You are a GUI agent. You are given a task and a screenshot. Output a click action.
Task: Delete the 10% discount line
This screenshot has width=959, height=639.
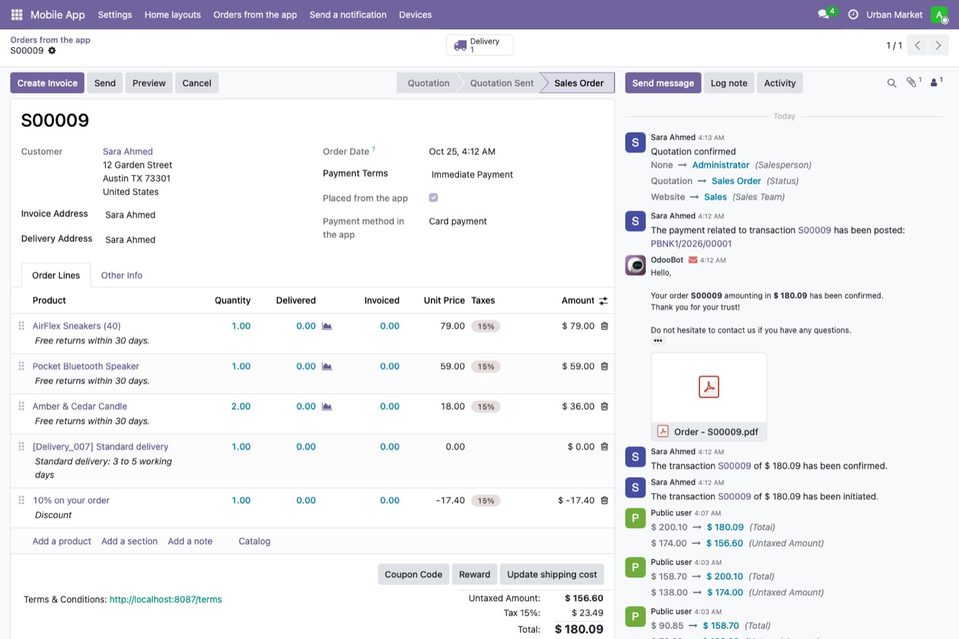(x=604, y=500)
